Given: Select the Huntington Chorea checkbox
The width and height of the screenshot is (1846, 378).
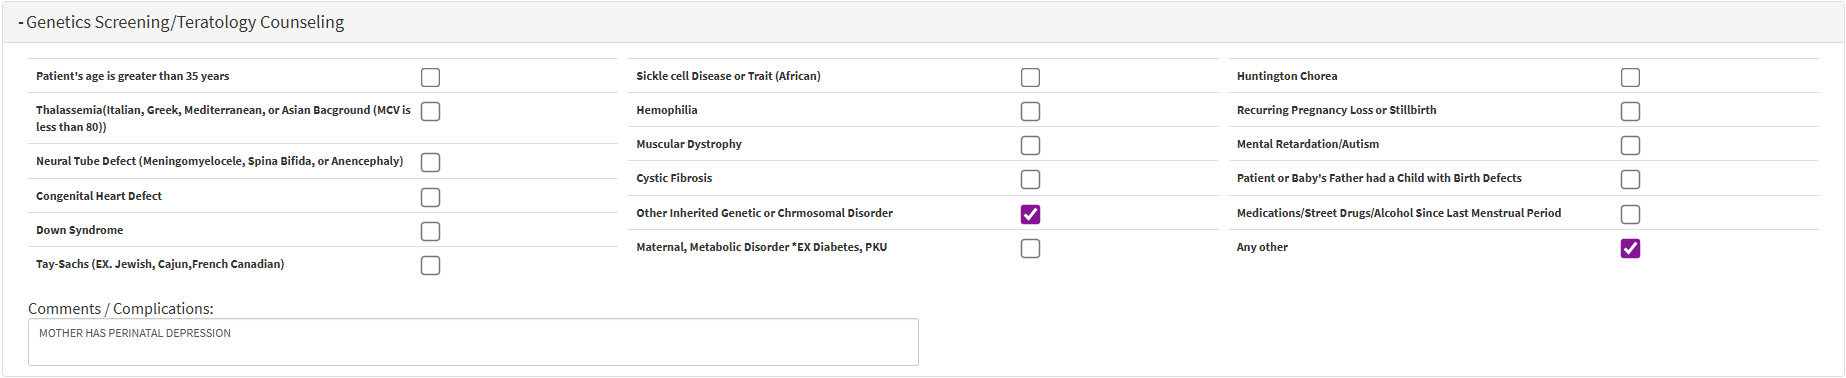Looking at the screenshot, I should point(1630,77).
